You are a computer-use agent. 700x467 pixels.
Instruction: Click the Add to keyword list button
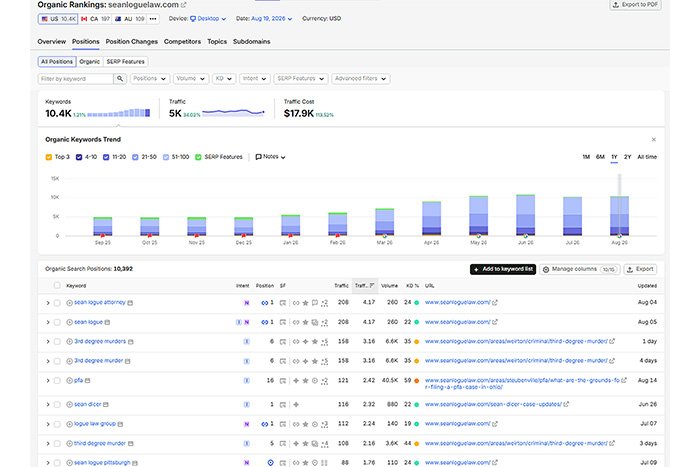point(503,269)
